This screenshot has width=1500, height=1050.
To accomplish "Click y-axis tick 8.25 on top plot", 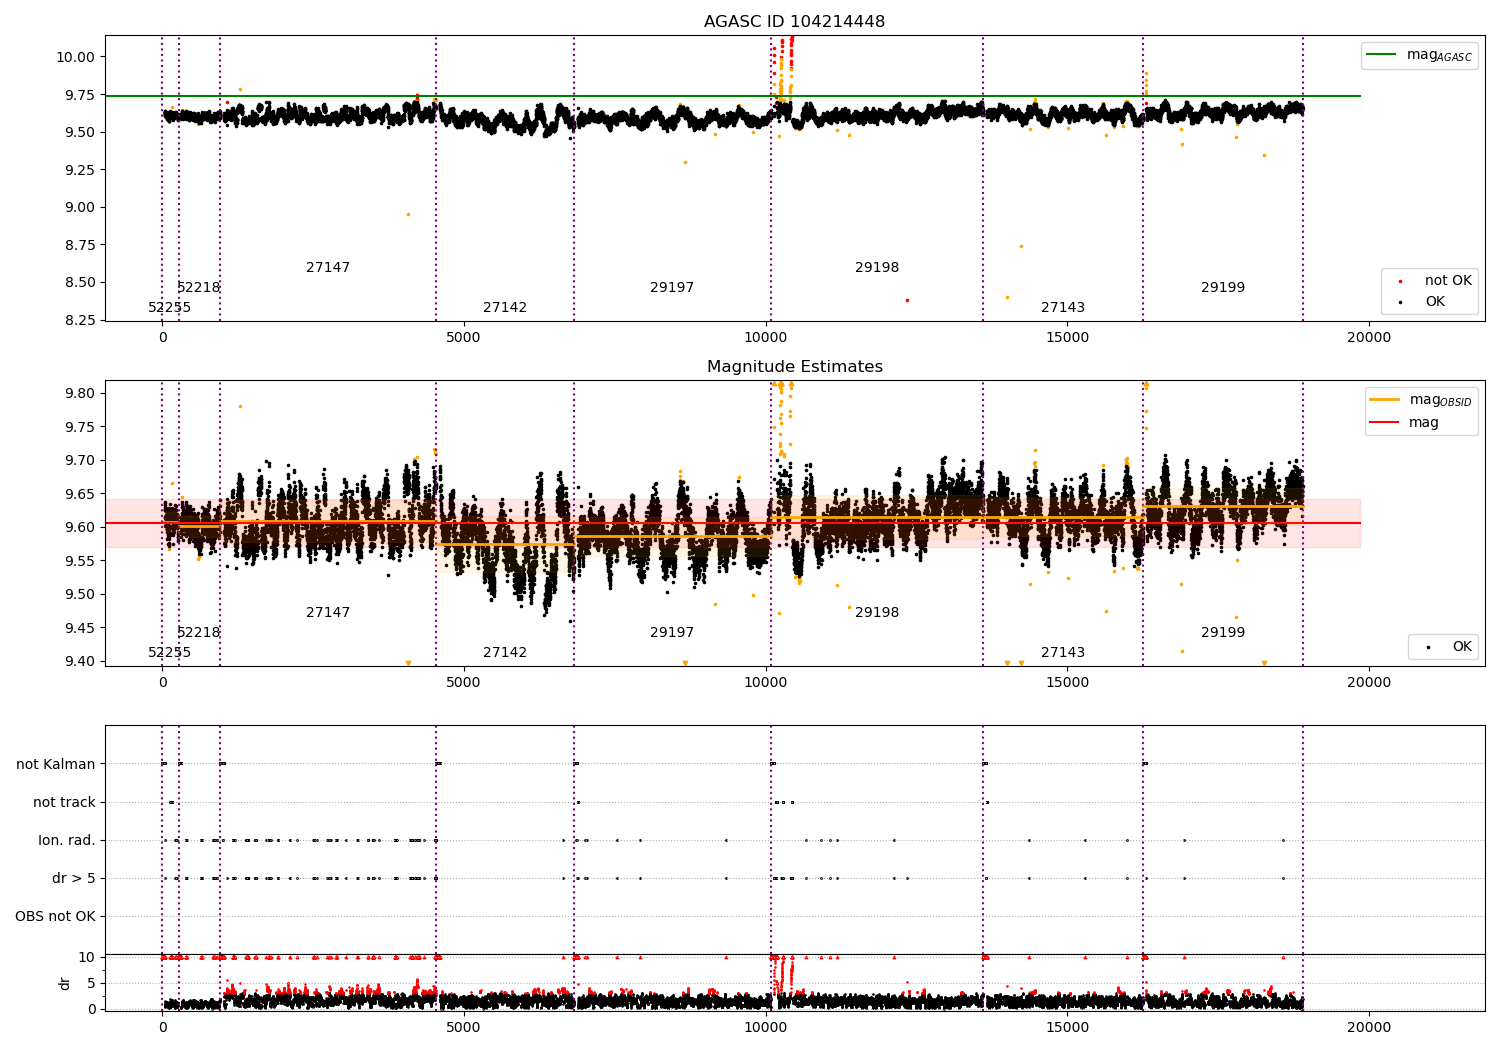I will pyautogui.click(x=79, y=320).
